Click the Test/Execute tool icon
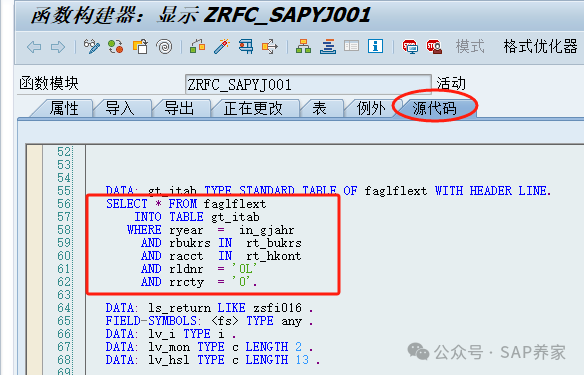The image size is (584, 375). coord(246,47)
